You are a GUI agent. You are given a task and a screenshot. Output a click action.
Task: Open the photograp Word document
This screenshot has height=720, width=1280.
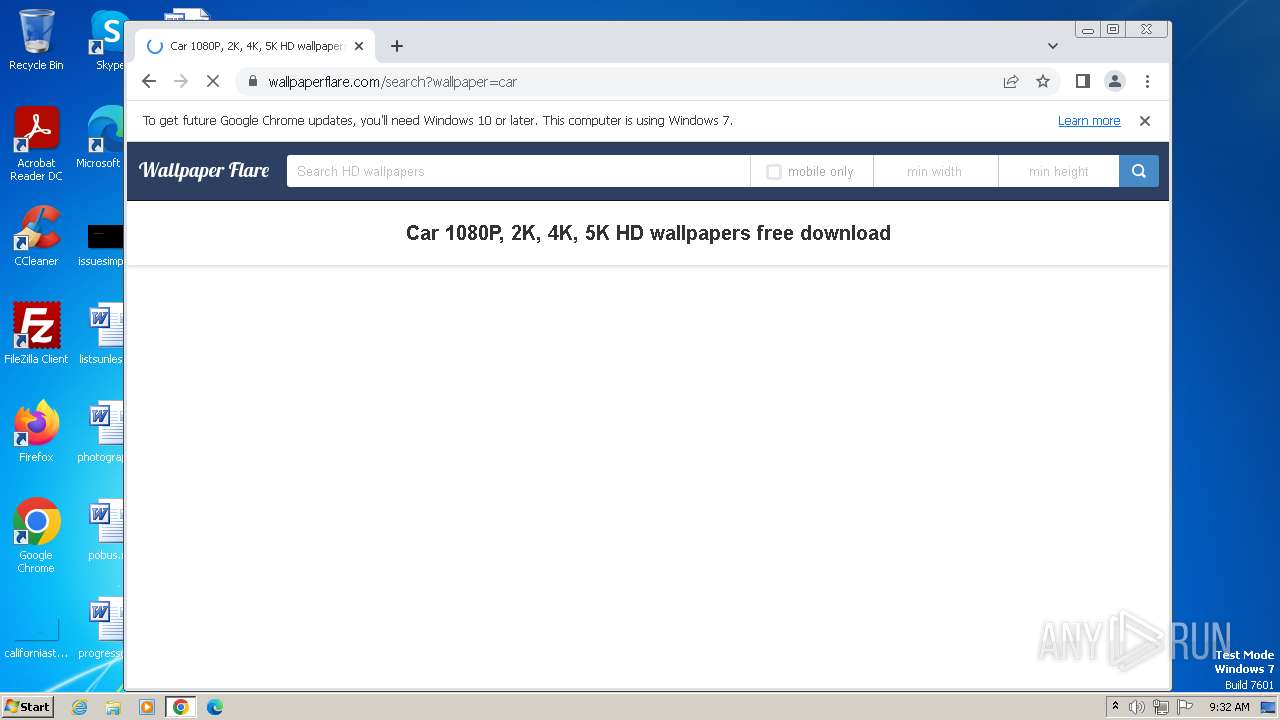coord(101,431)
